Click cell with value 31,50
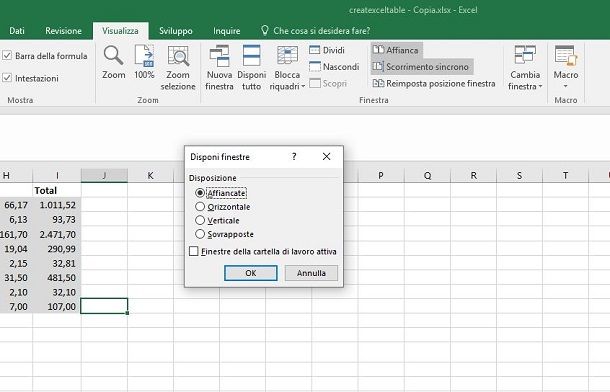The width and height of the screenshot is (610, 392). (x=16, y=278)
